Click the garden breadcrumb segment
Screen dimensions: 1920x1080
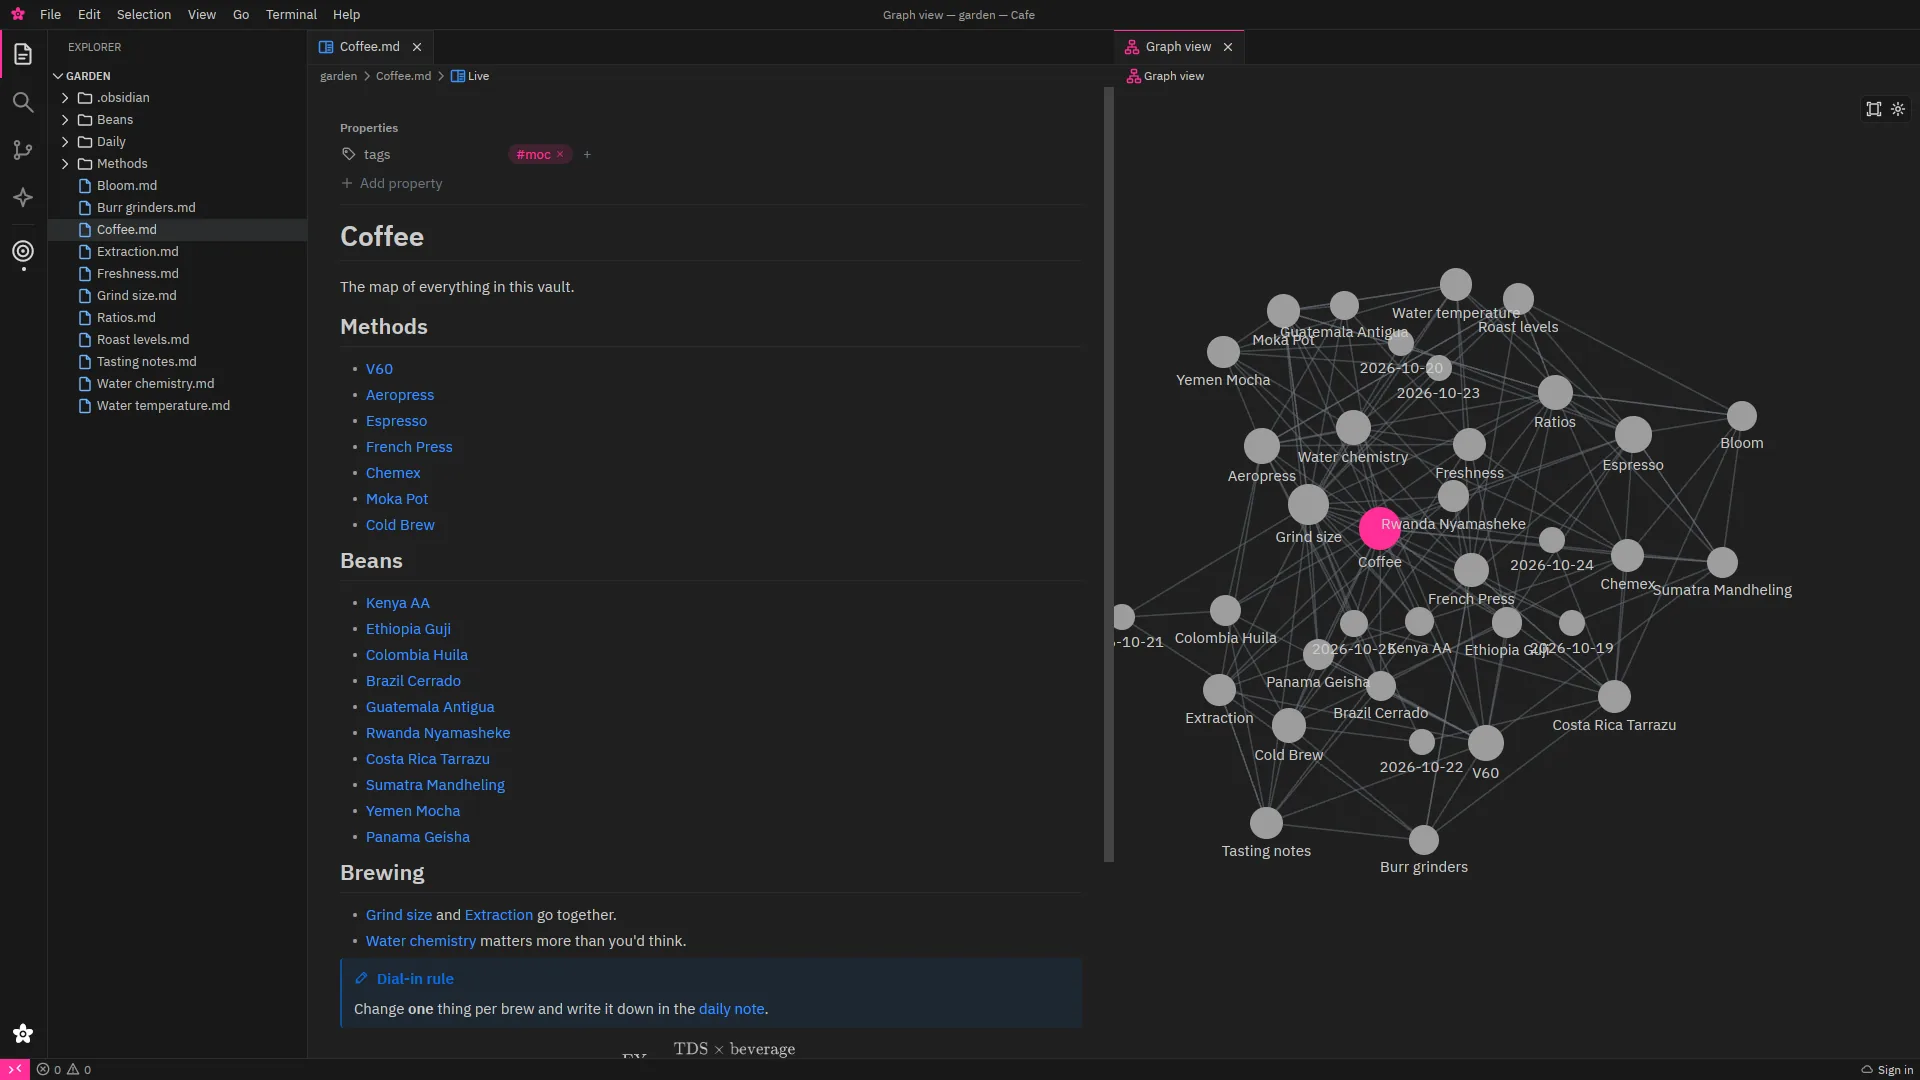click(338, 76)
